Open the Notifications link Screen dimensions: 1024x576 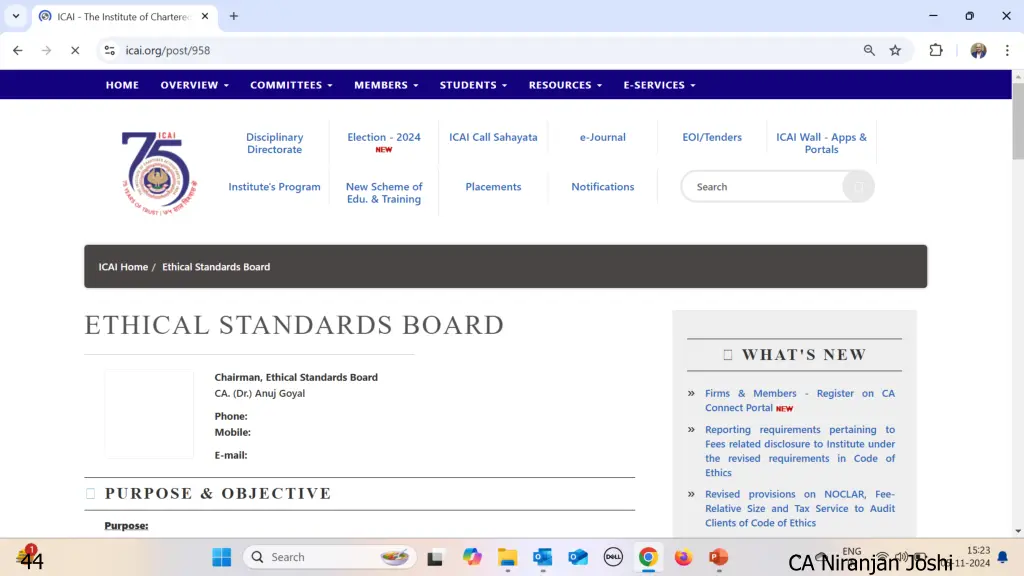point(603,187)
